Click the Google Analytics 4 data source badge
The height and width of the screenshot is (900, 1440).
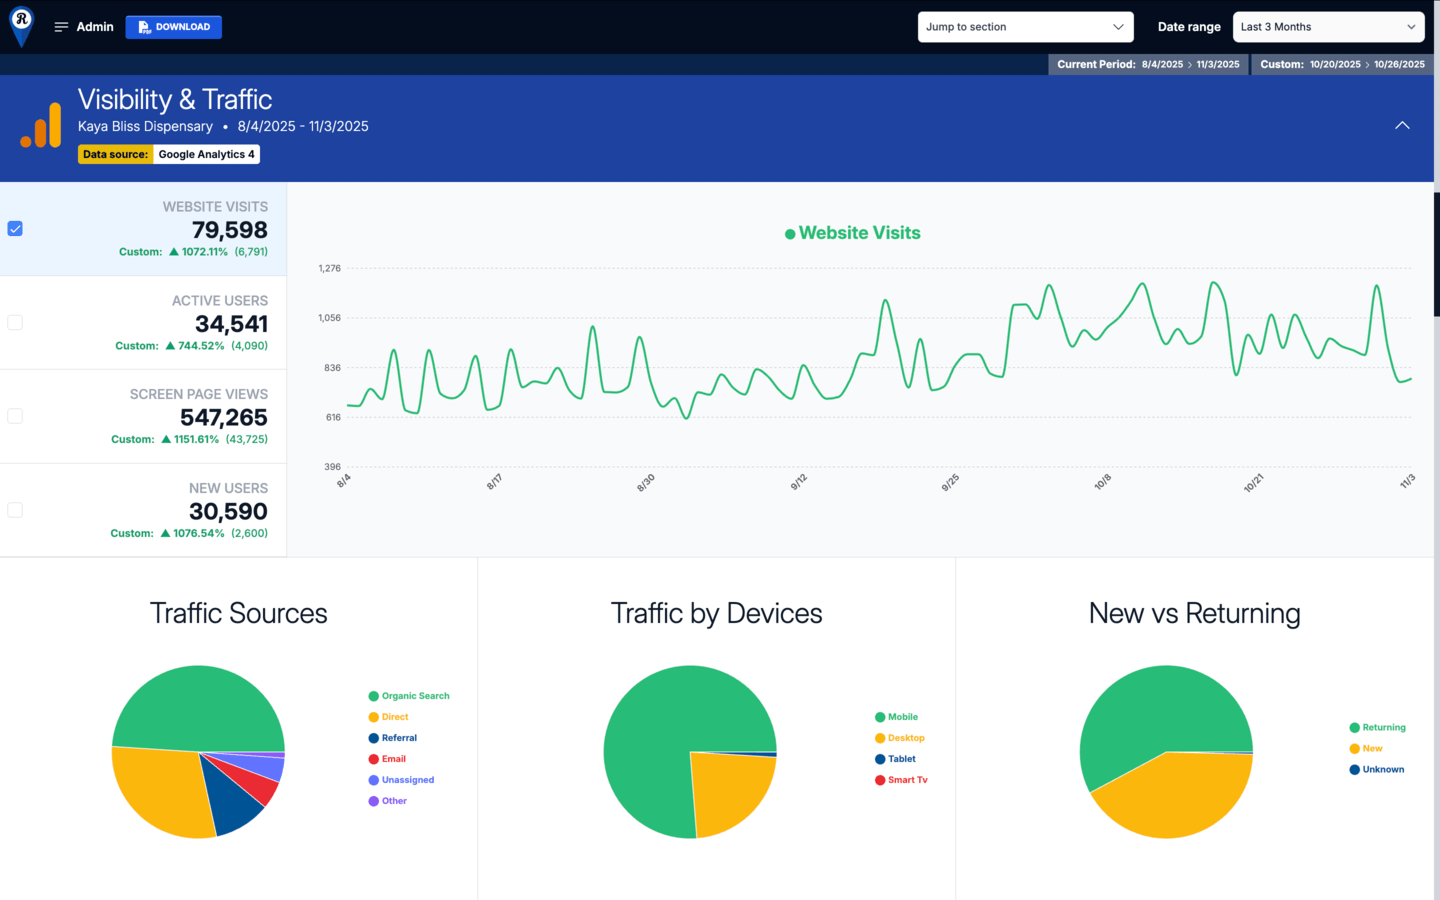click(x=206, y=154)
